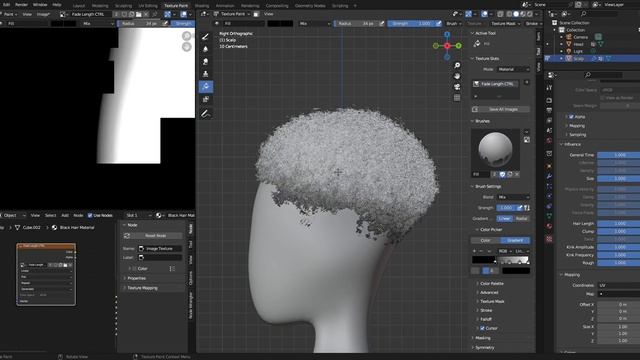The width and height of the screenshot is (640, 360).
Task: Click the brush sphere preview thumbnail
Action: pos(495,149)
